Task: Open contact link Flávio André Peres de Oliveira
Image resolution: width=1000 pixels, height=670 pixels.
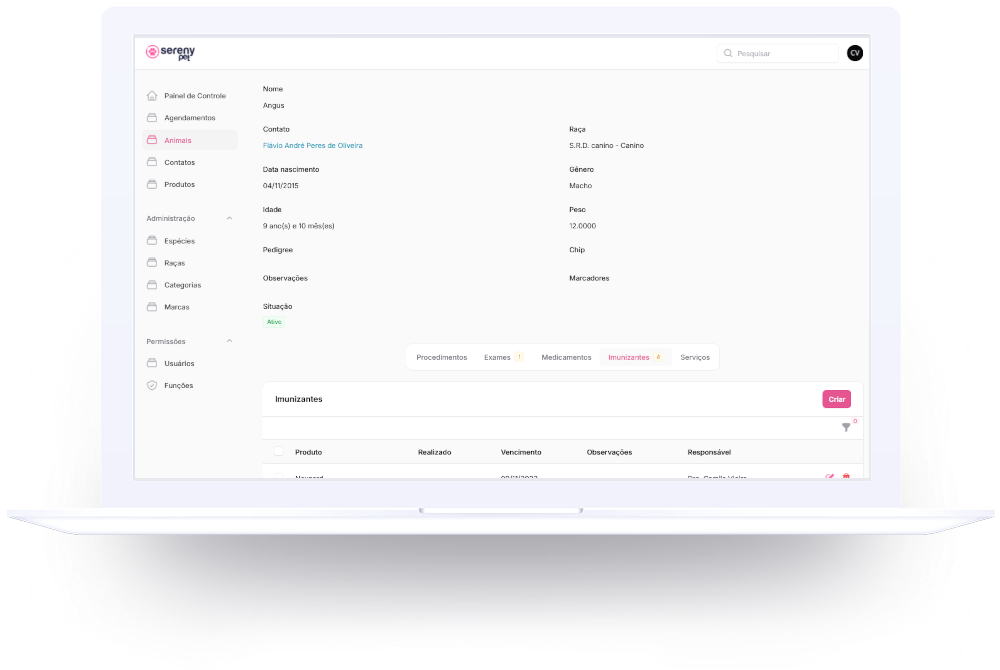Action: (312, 146)
